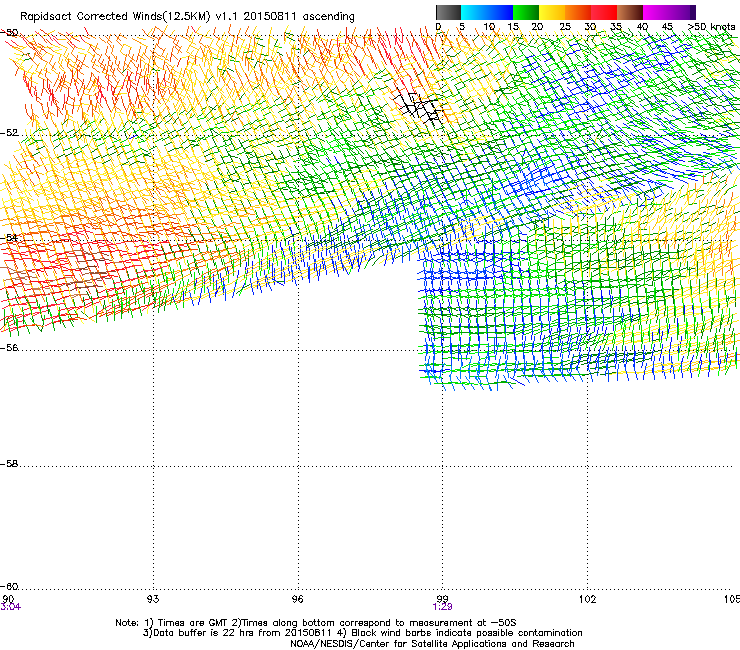Click the '-52' latitude axis label

9,133
